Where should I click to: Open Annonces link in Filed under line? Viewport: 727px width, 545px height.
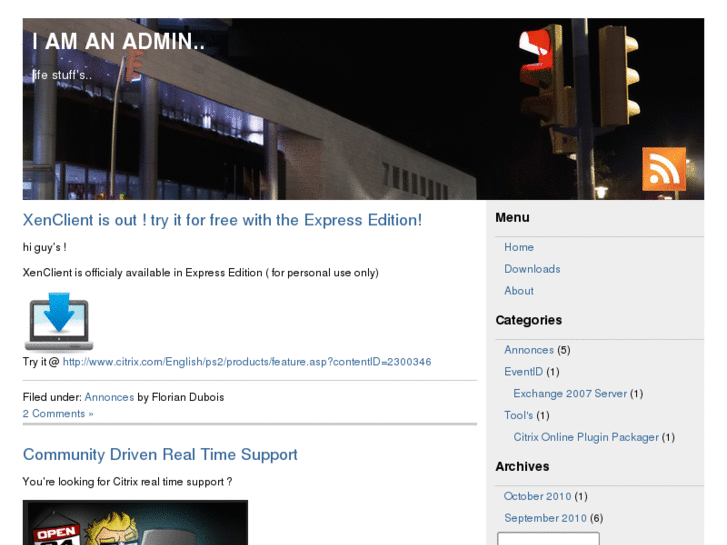109,397
